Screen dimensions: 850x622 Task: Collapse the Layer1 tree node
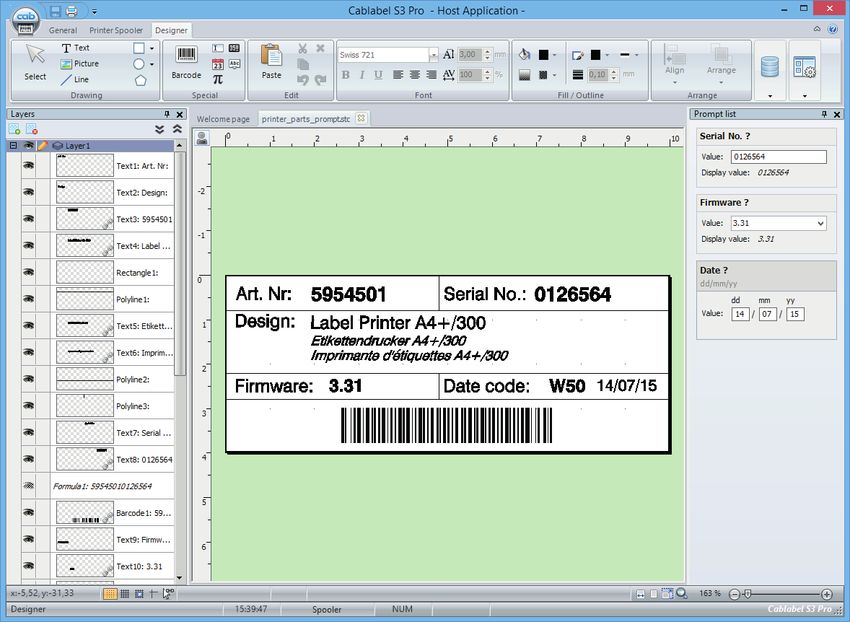14,145
